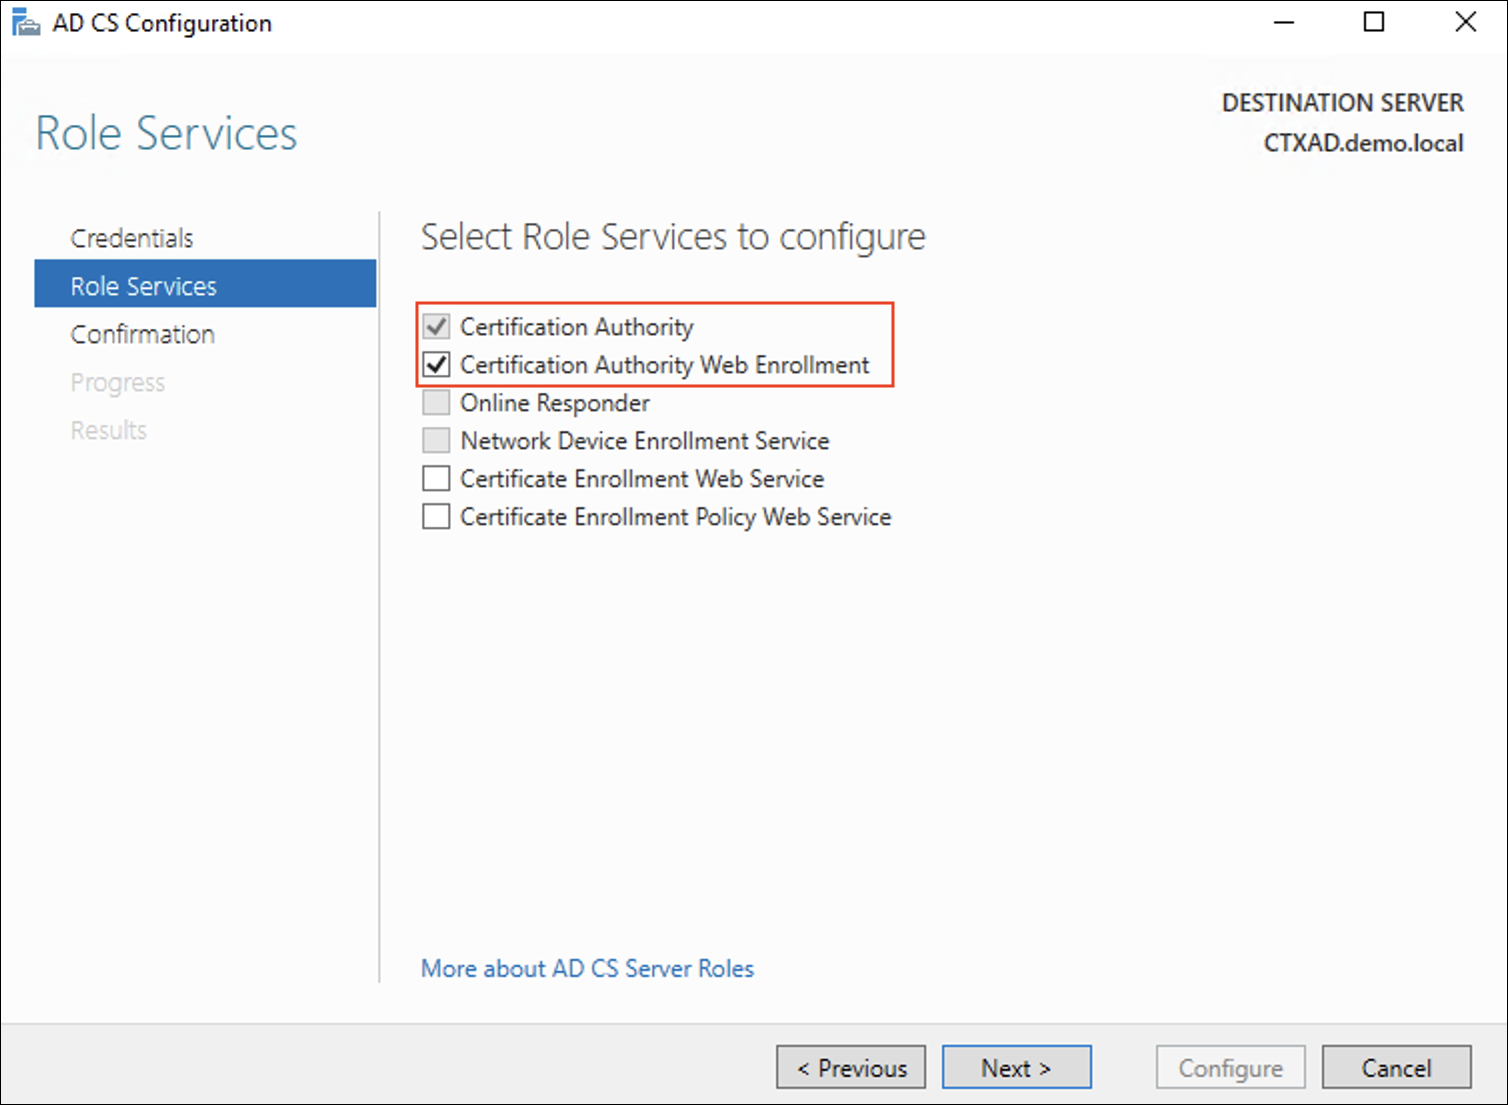1508x1105 pixels.
Task: Close the AD CS Configuration window
Action: click(1465, 22)
